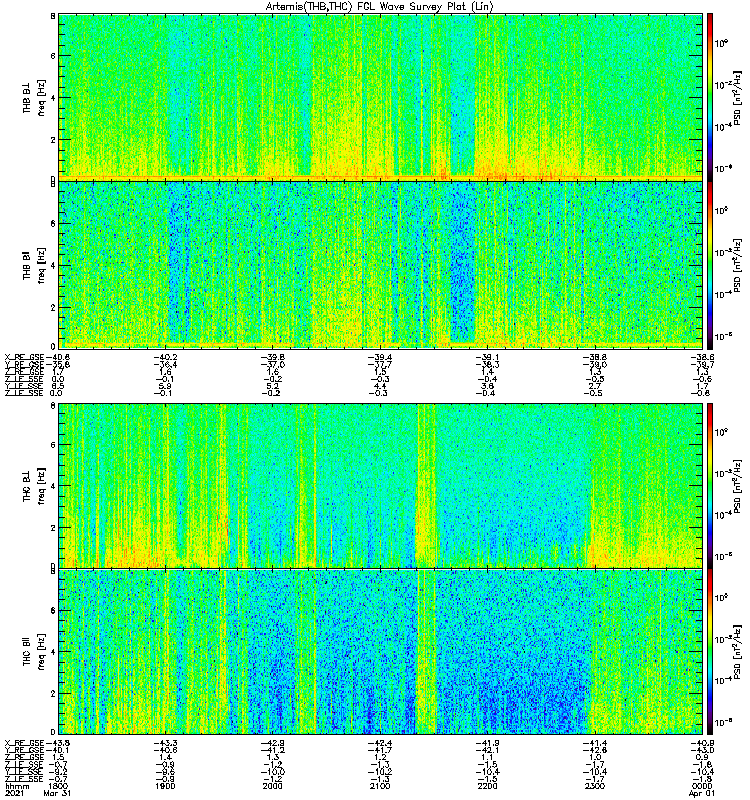Click the 'hhmm' row label
This screenshot has width=750, height=800.
tap(16, 786)
